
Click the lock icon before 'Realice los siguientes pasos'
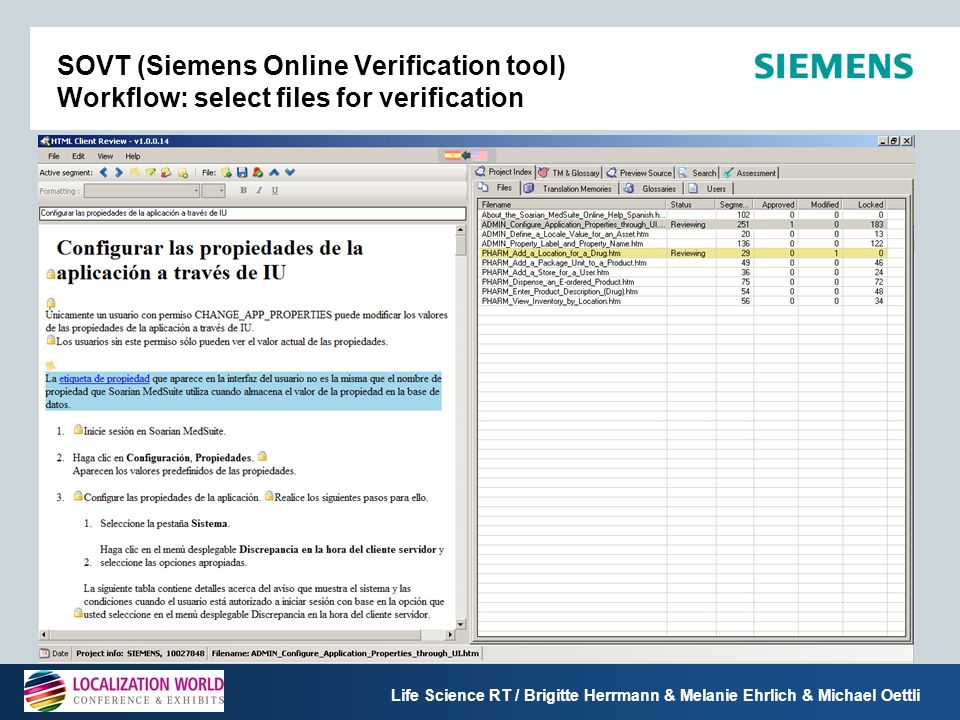pyautogui.click(x=269, y=496)
